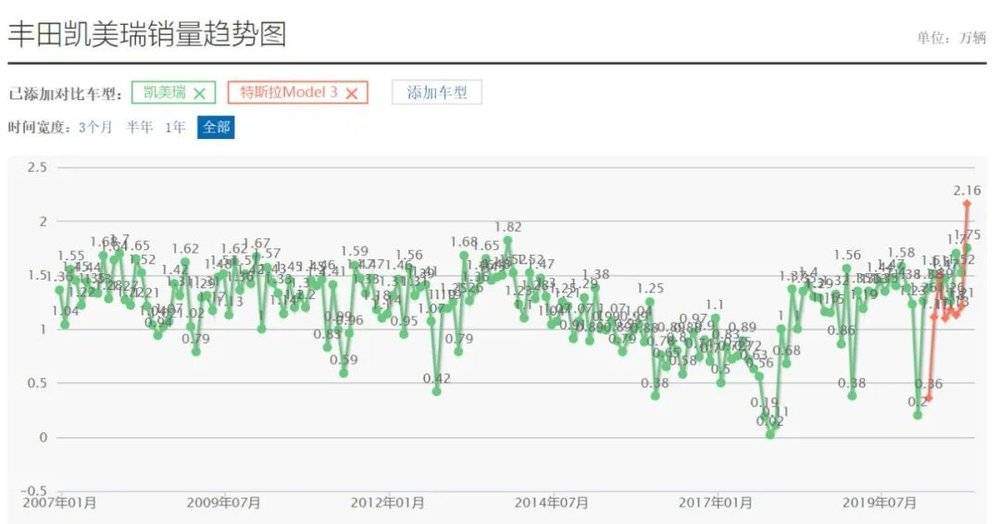Click the 1.75 Camry latest data point
1000x524 pixels.
[x=967, y=248]
